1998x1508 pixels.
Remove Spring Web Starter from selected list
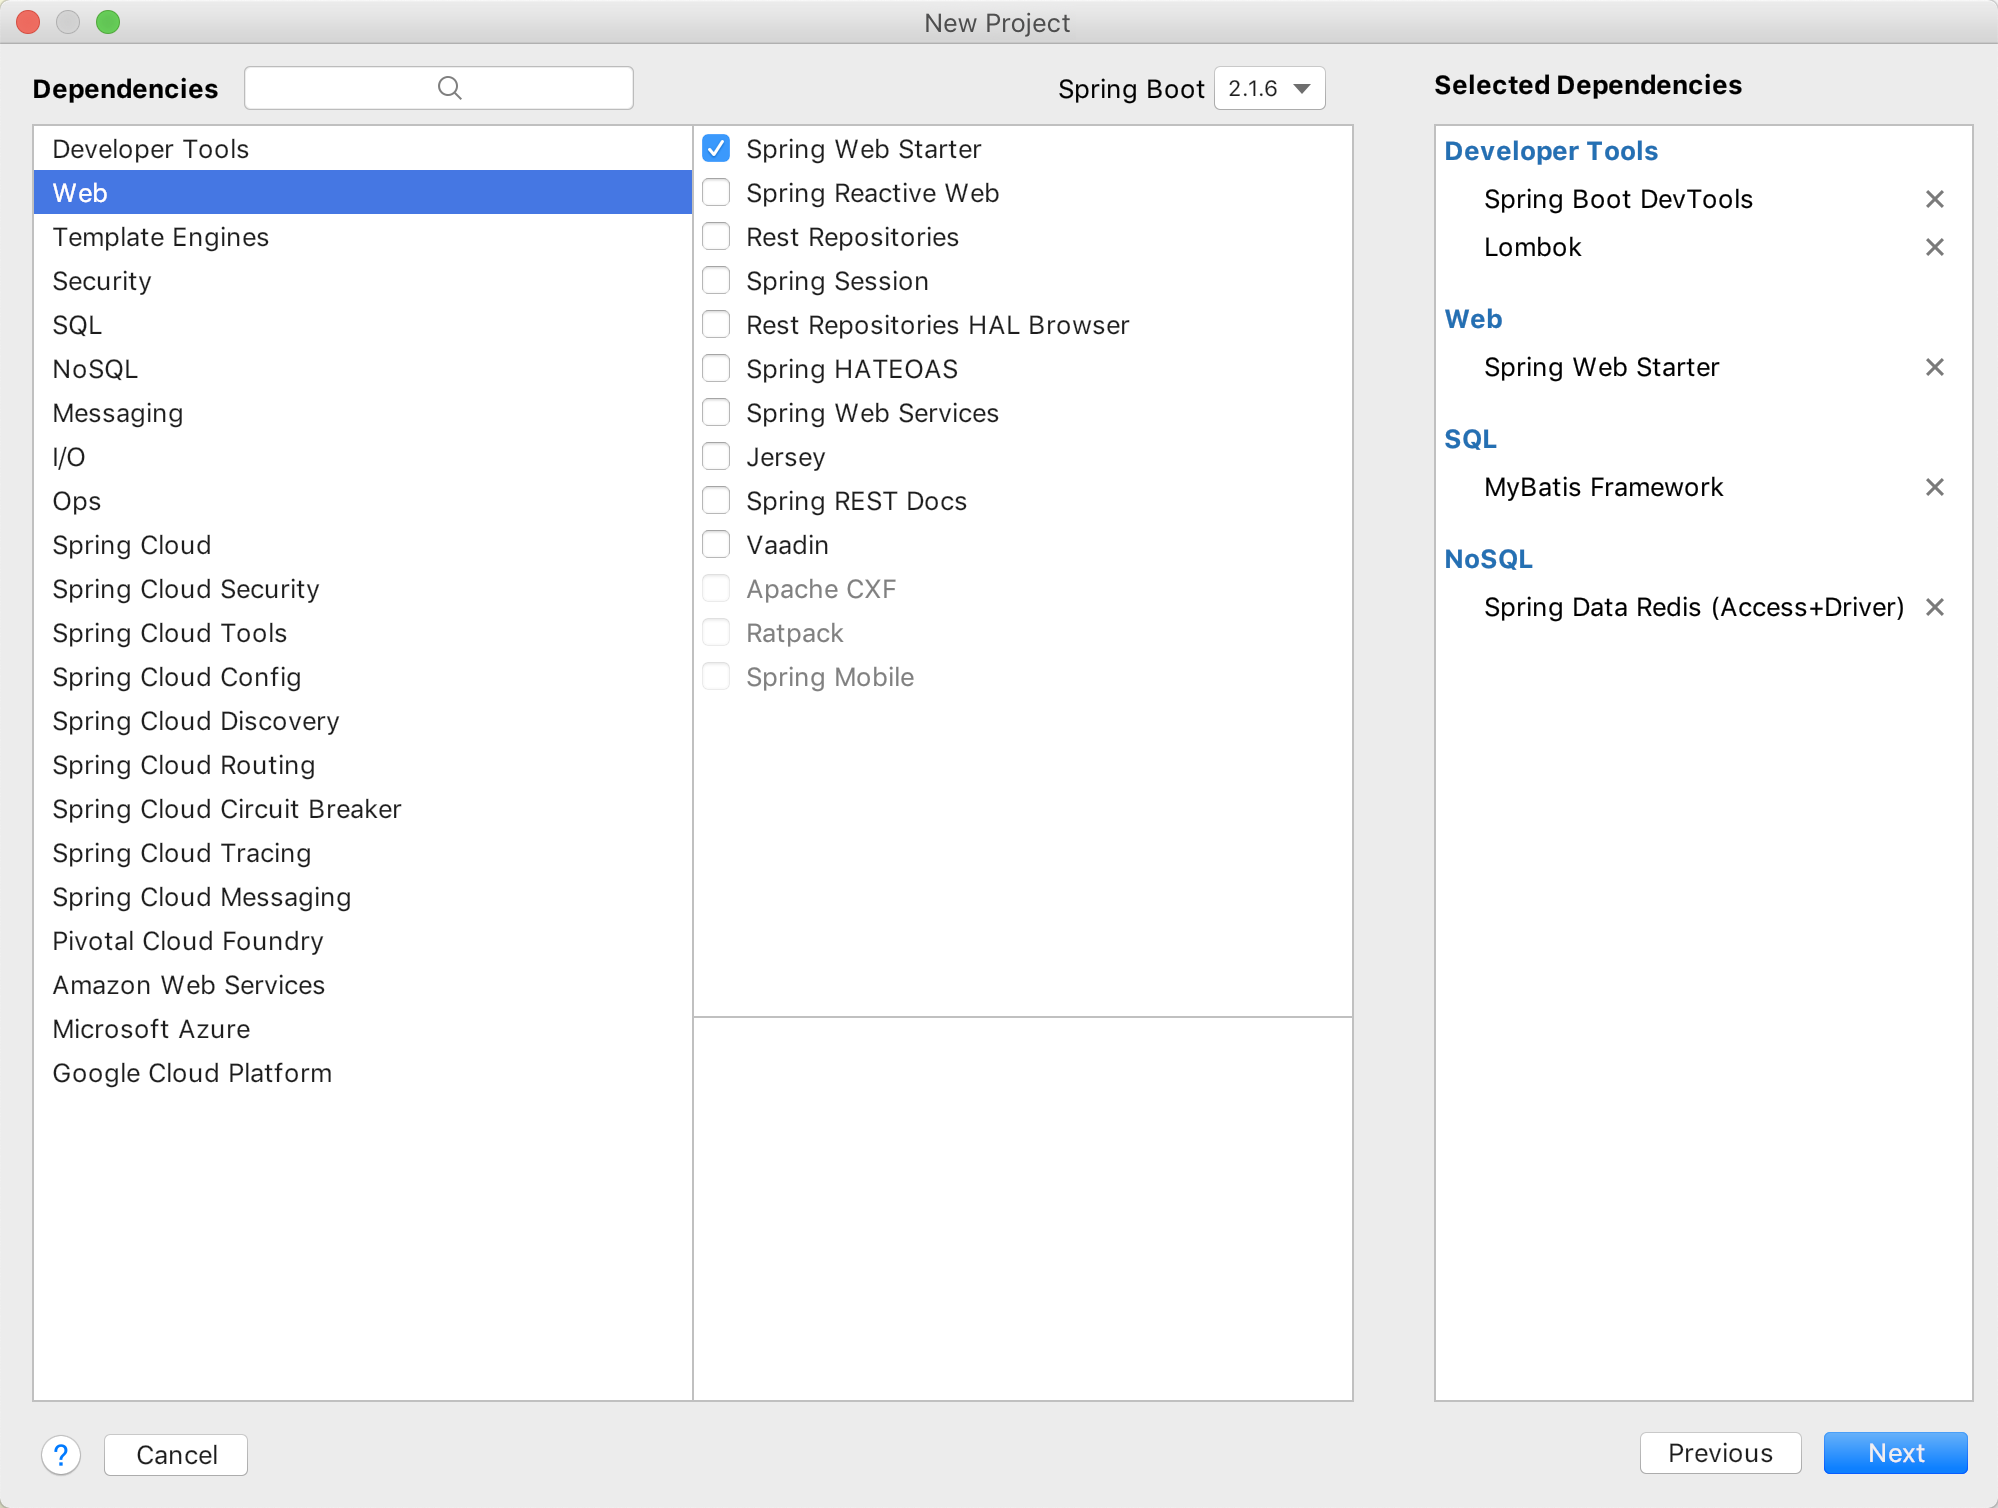coord(1934,367)
